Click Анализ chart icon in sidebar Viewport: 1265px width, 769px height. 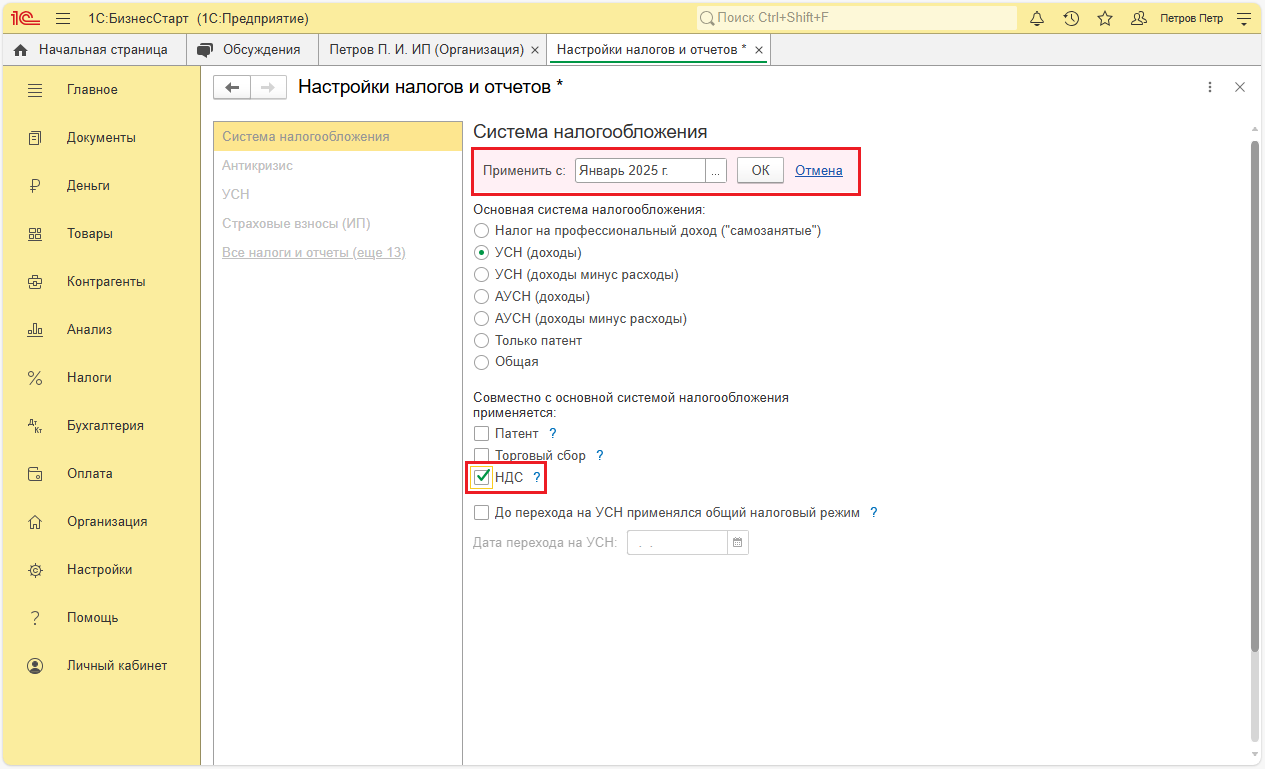[x=35, y=330]
